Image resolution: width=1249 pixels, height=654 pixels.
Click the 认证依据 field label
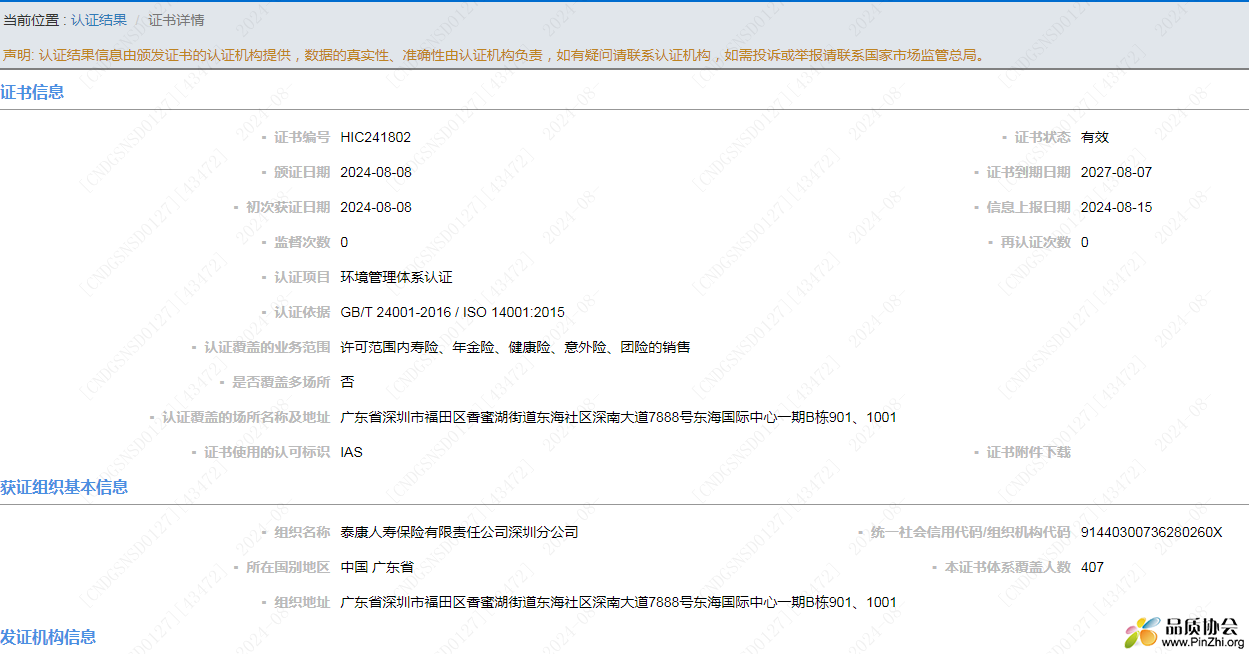302,312
